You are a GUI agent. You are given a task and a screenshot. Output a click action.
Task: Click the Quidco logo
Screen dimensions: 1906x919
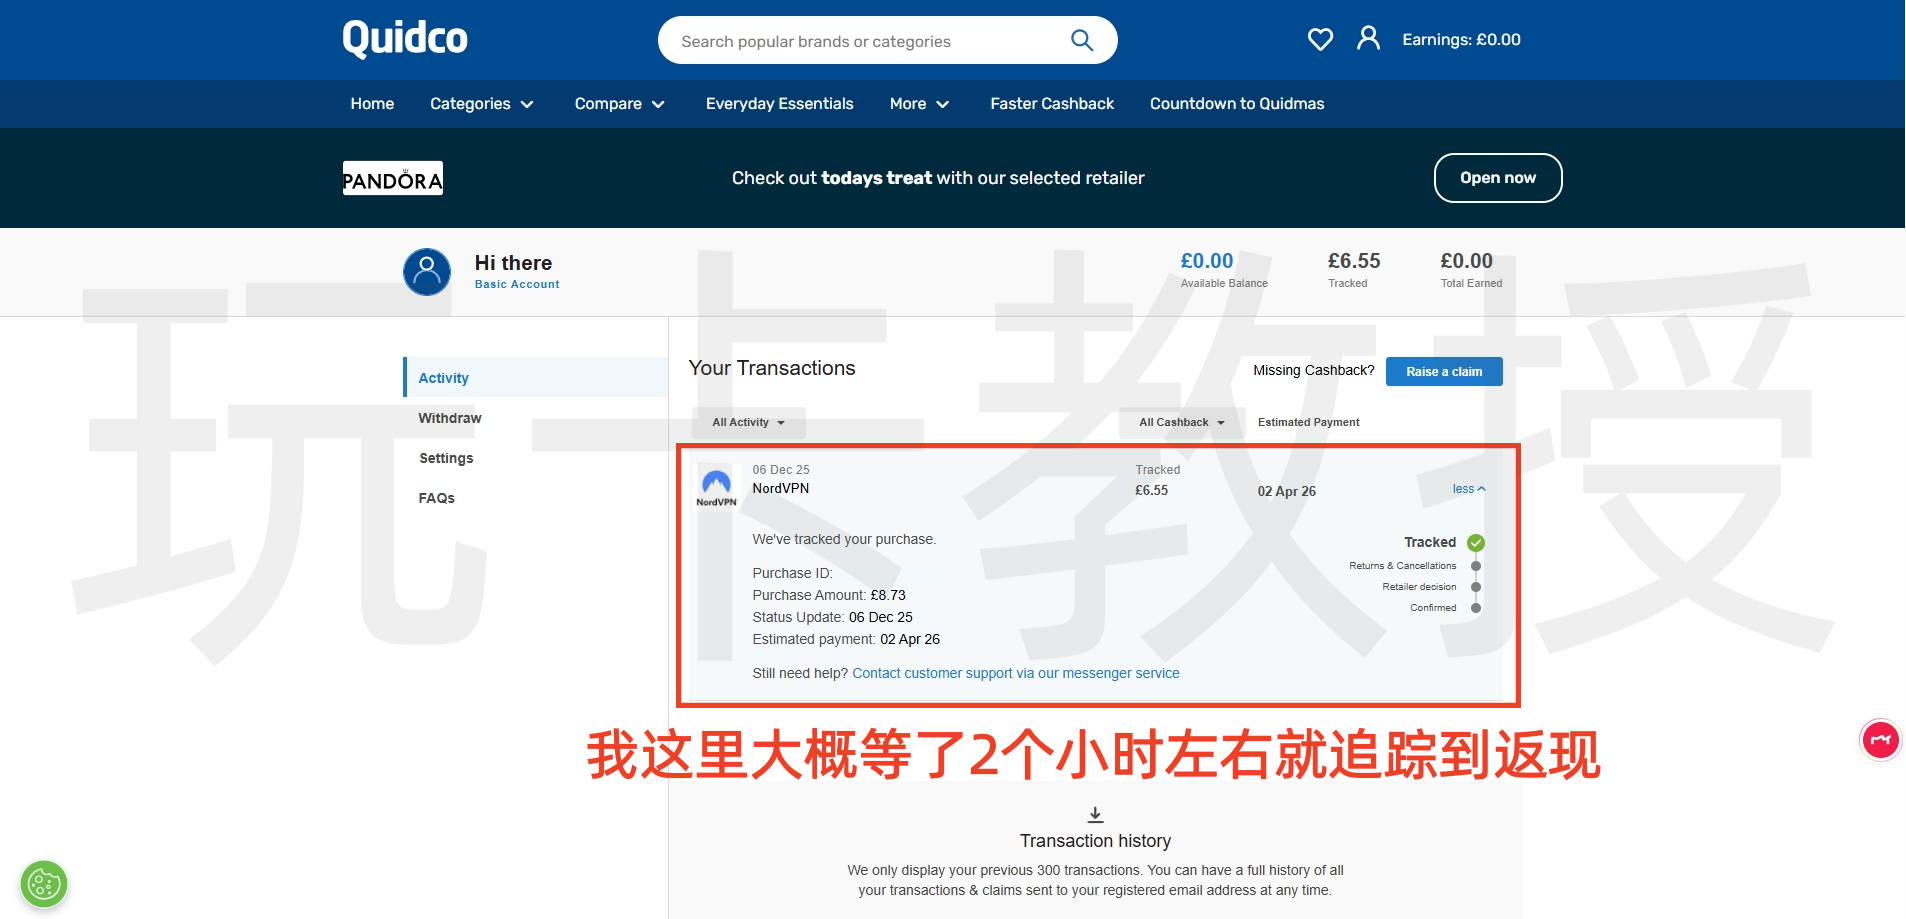pos(404,37)
